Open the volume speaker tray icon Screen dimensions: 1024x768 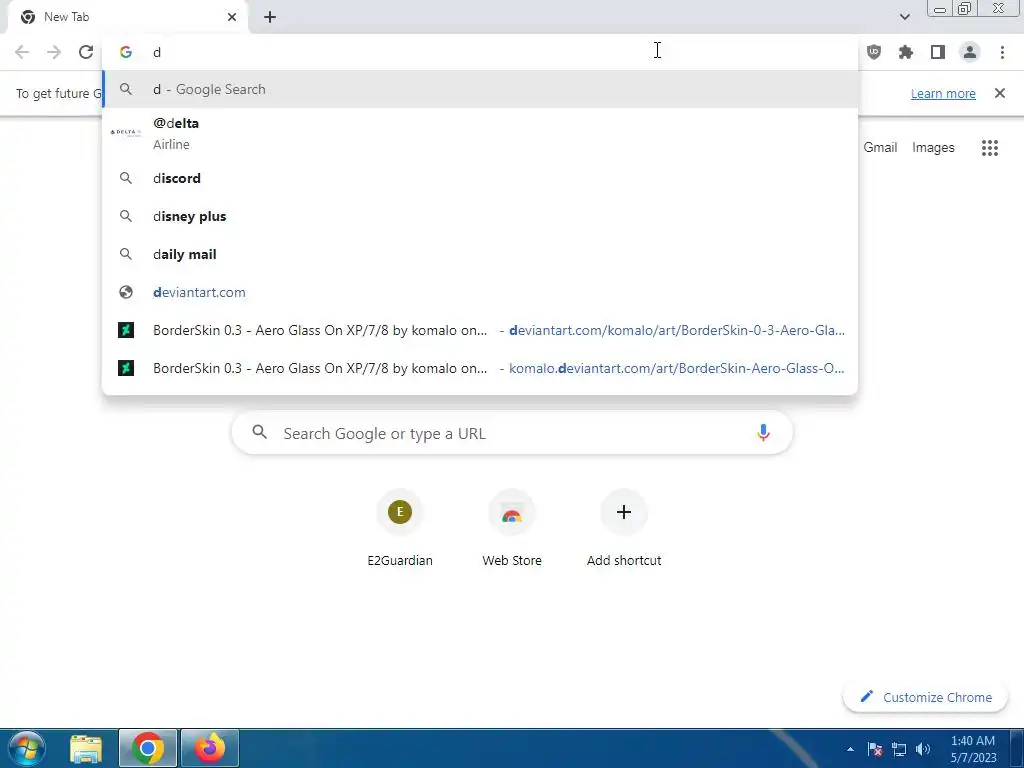923,749
